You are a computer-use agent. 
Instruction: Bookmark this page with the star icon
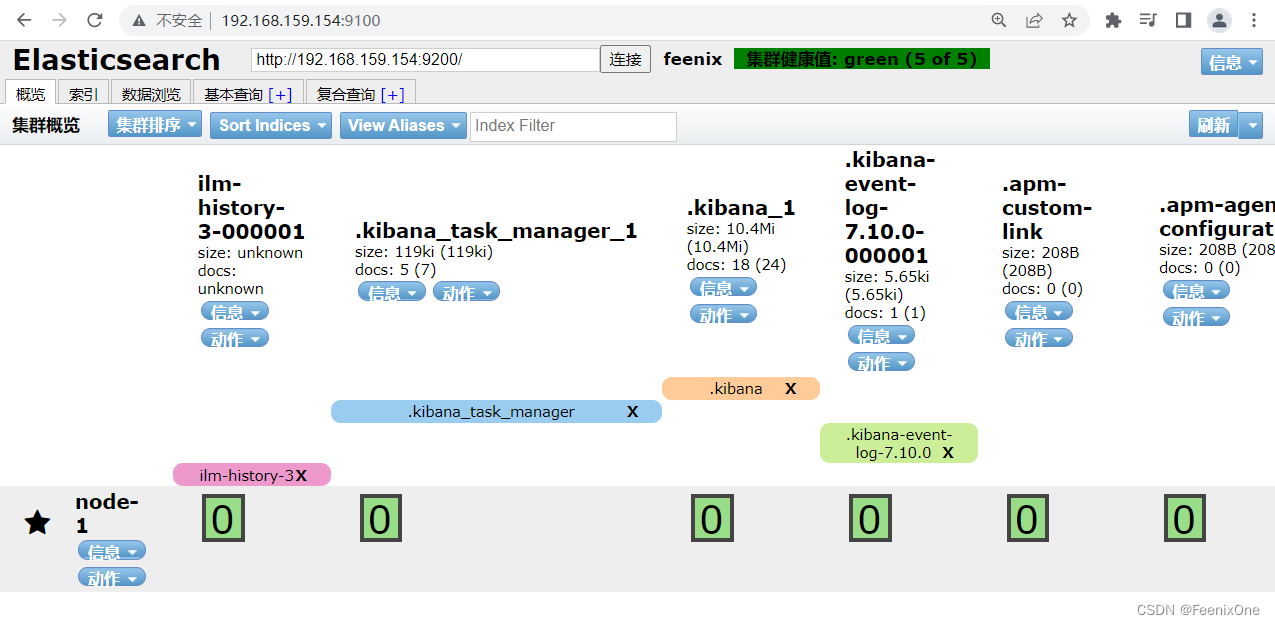coord(1069,20)
